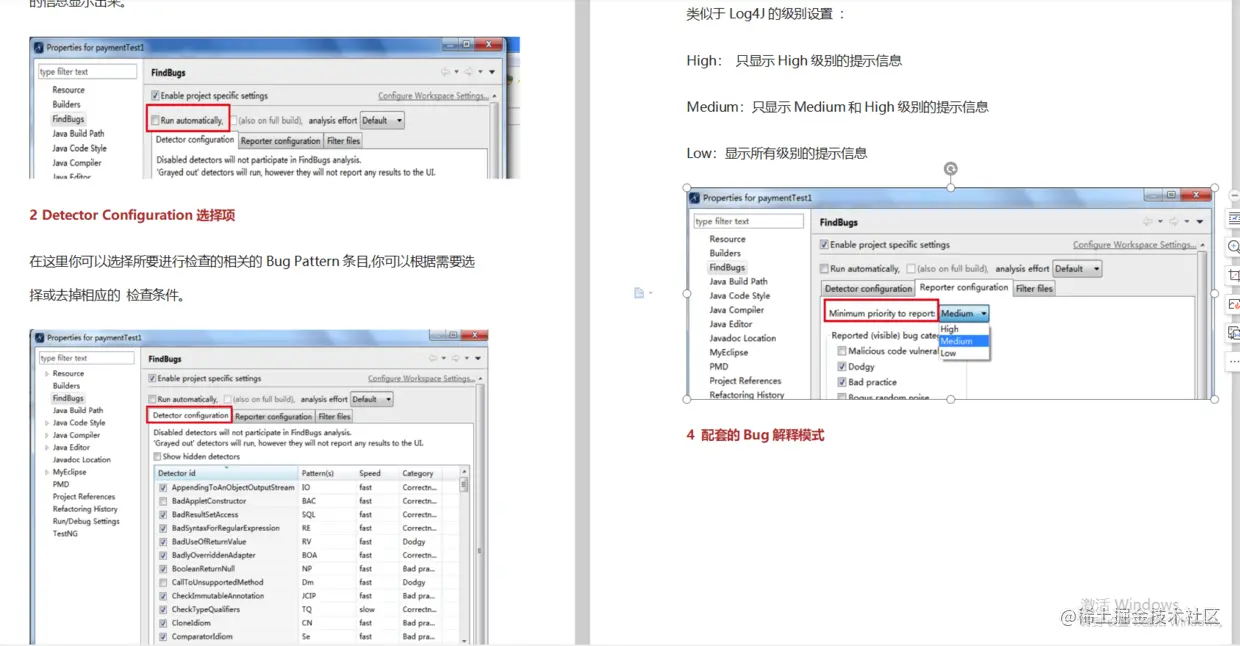Screen dimensions: 1240x646
Task: Click the ComparatorIdiom detector row name
Action: click(202, 636)
